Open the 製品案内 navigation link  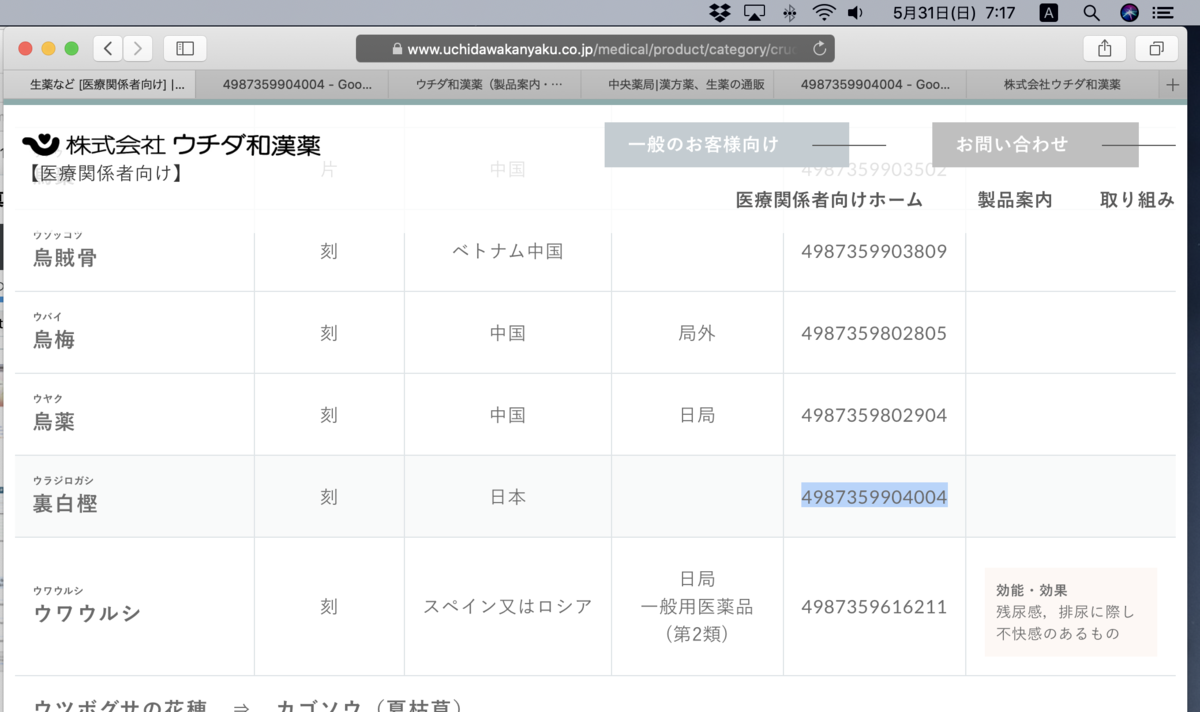point(1015,199)
